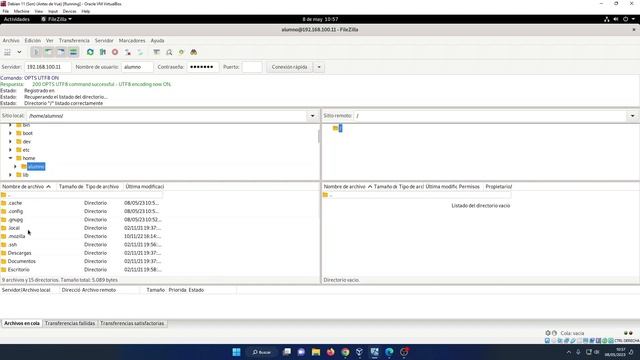The width and height of the screenshot is (640, 360).
Task: Toggle synchronized browsing icon
Action: (x=181, y=52)
